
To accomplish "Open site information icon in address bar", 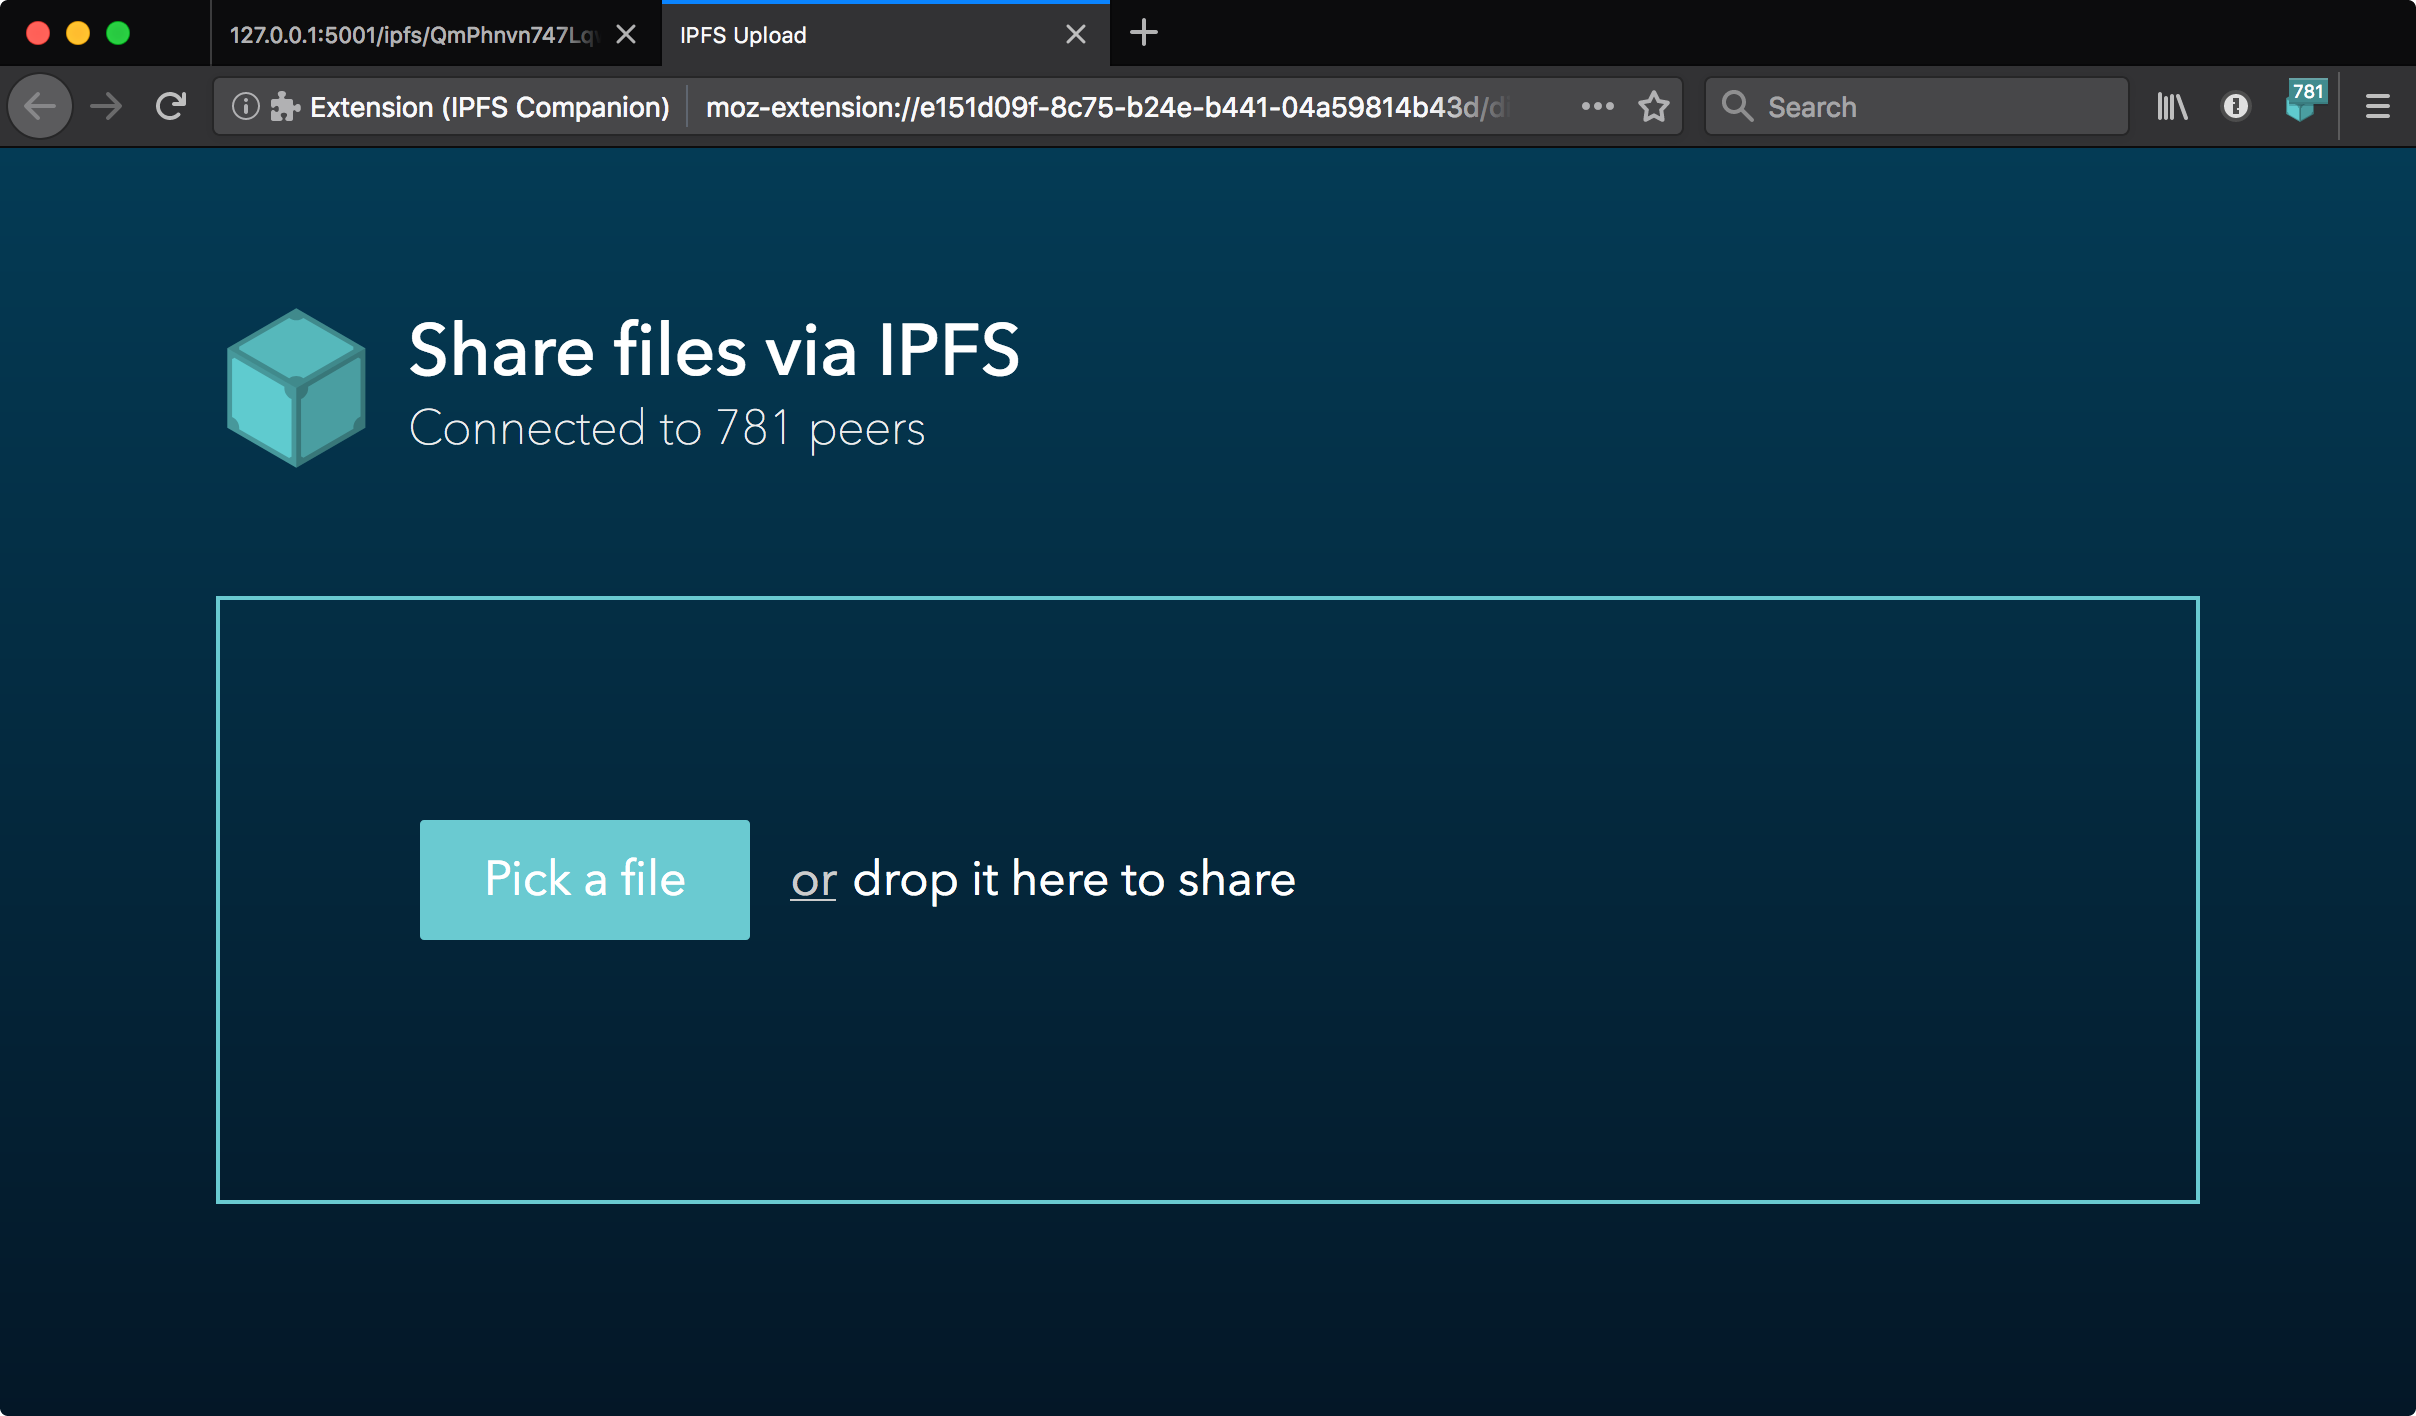I will pyautogui.click(x=245, y=106).
